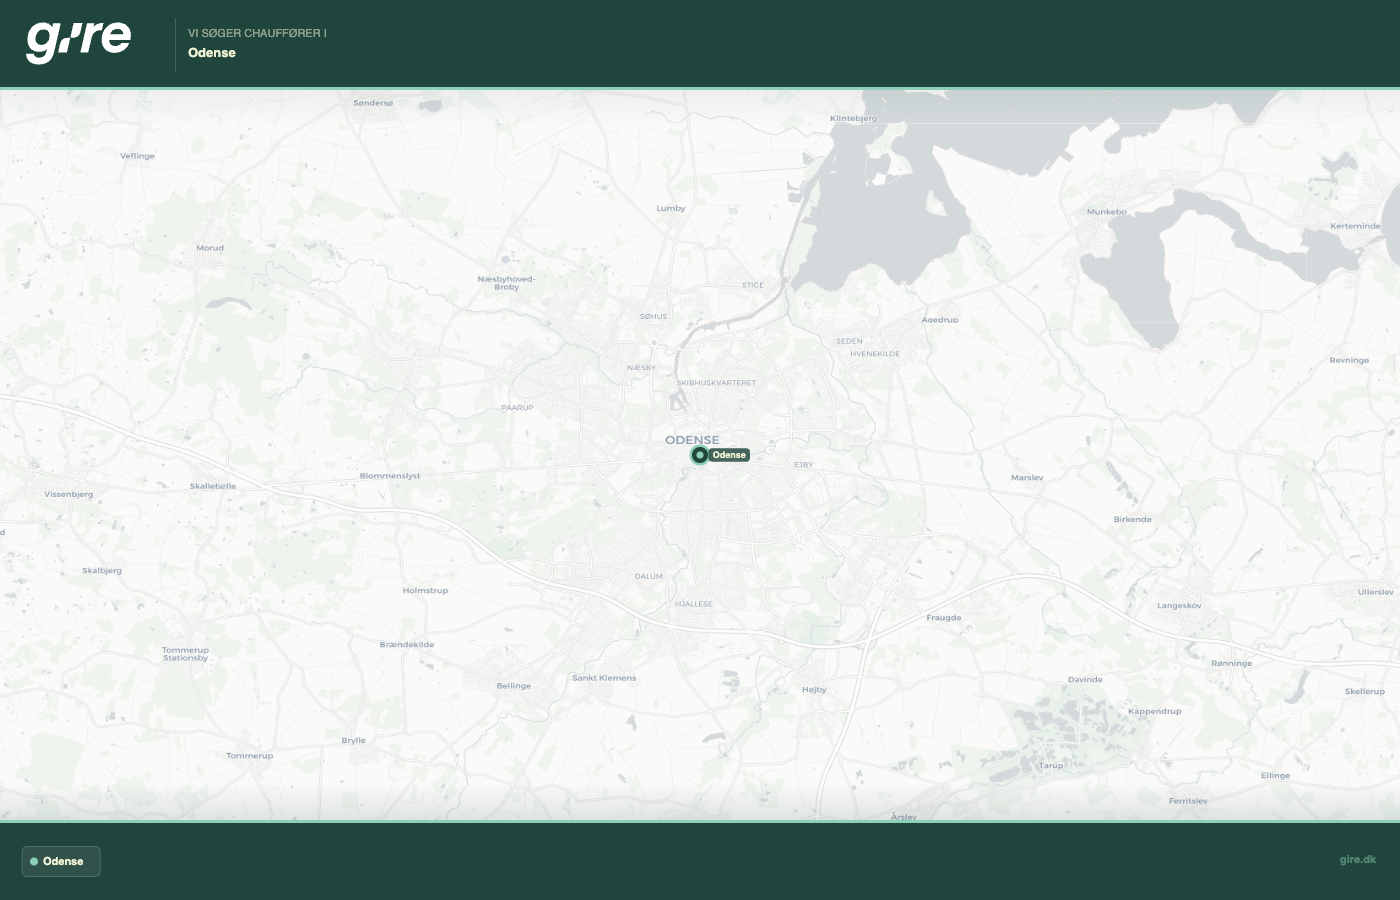
Task: Select the Næsbyhoved-Broby label
Action: click(506, 283)
